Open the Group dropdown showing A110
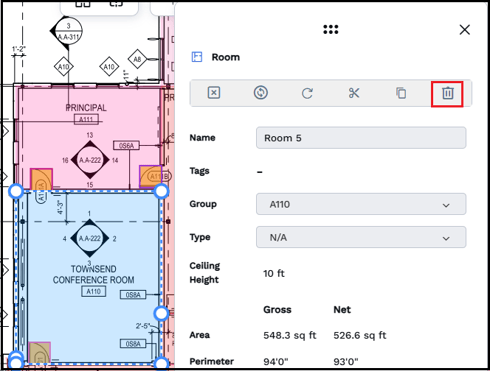The image size is (490, 371). [x=361, y=204]
